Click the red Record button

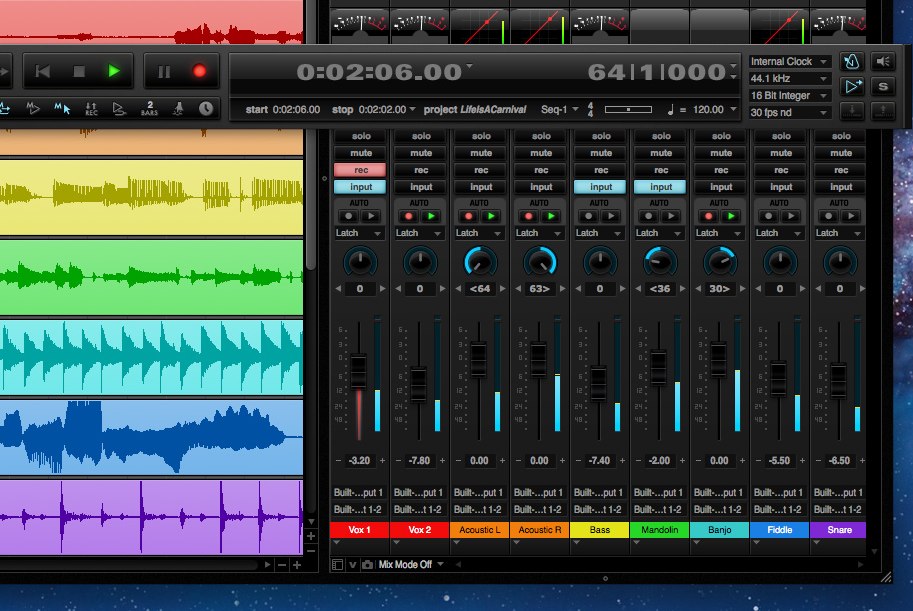[198, 71]
